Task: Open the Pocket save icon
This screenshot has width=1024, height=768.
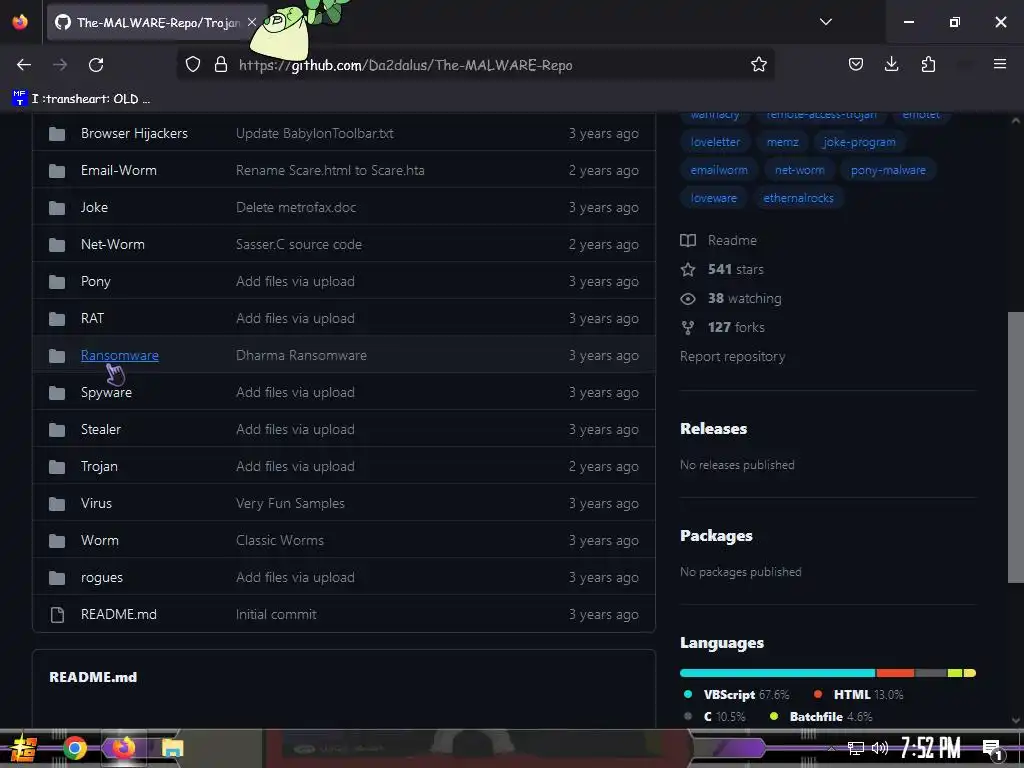Action: pos(856,65)
